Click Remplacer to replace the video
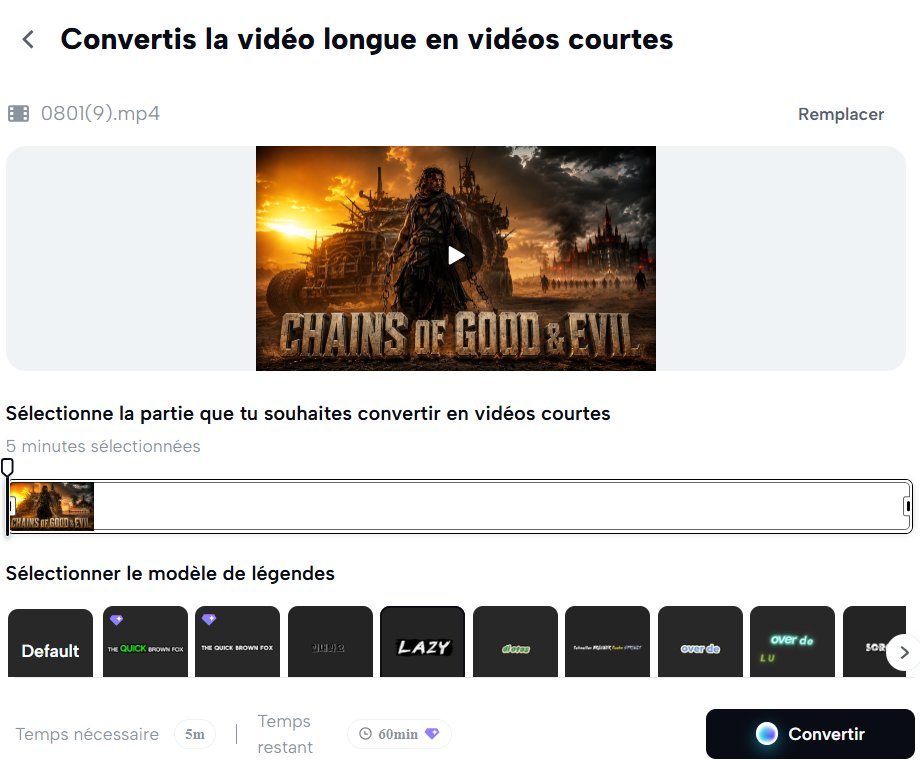Screen dimensions: 920x760 (840, 114)
